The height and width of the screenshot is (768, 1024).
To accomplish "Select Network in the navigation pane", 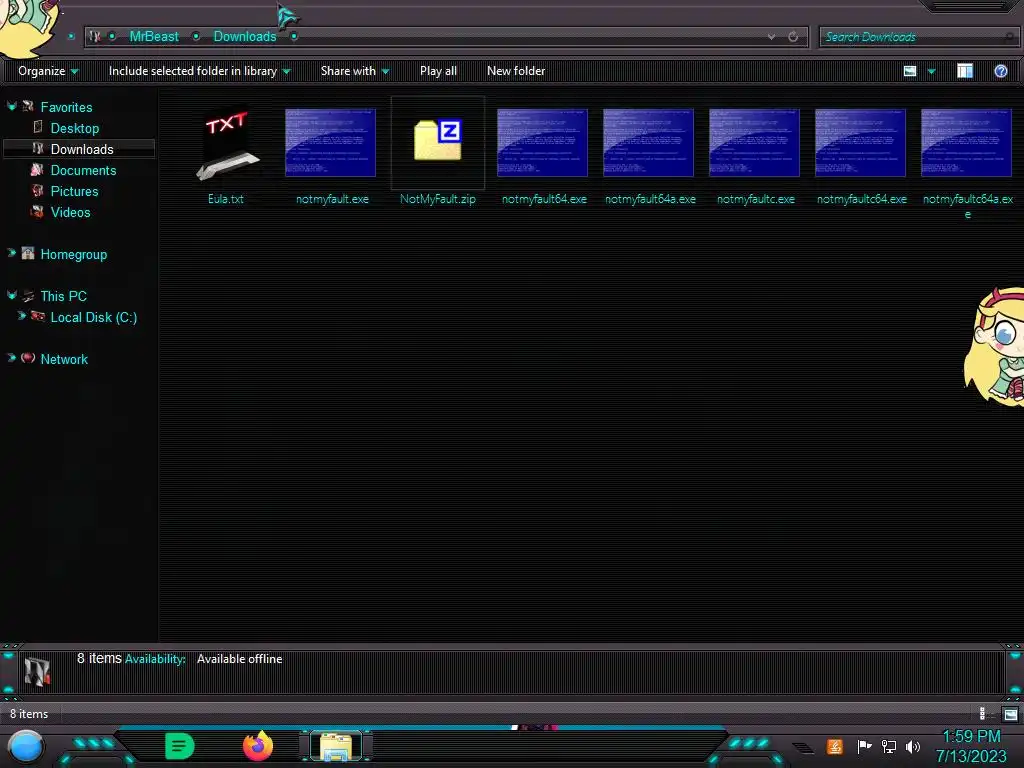I will [x=63, y=359].
